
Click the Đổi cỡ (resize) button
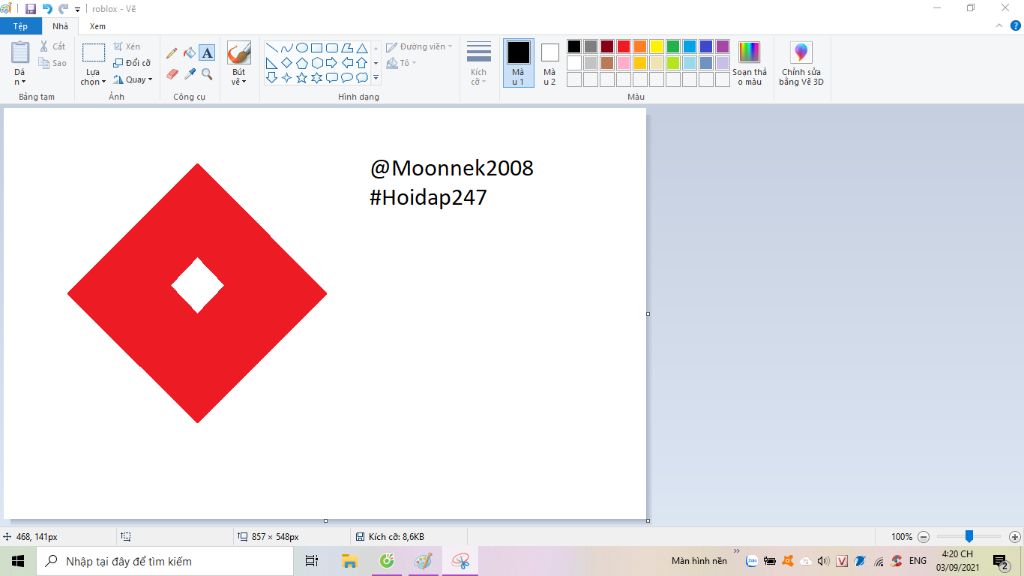132,63
